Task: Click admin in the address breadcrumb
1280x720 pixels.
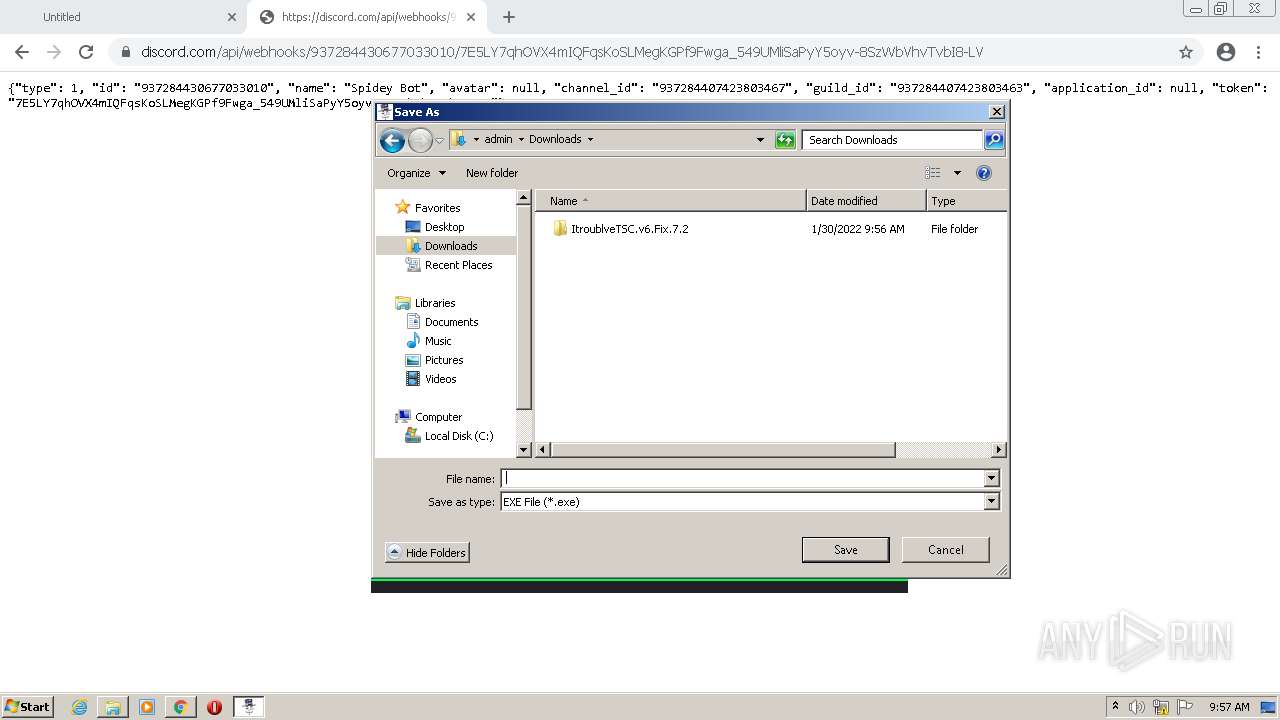Action: pos(498,140)
